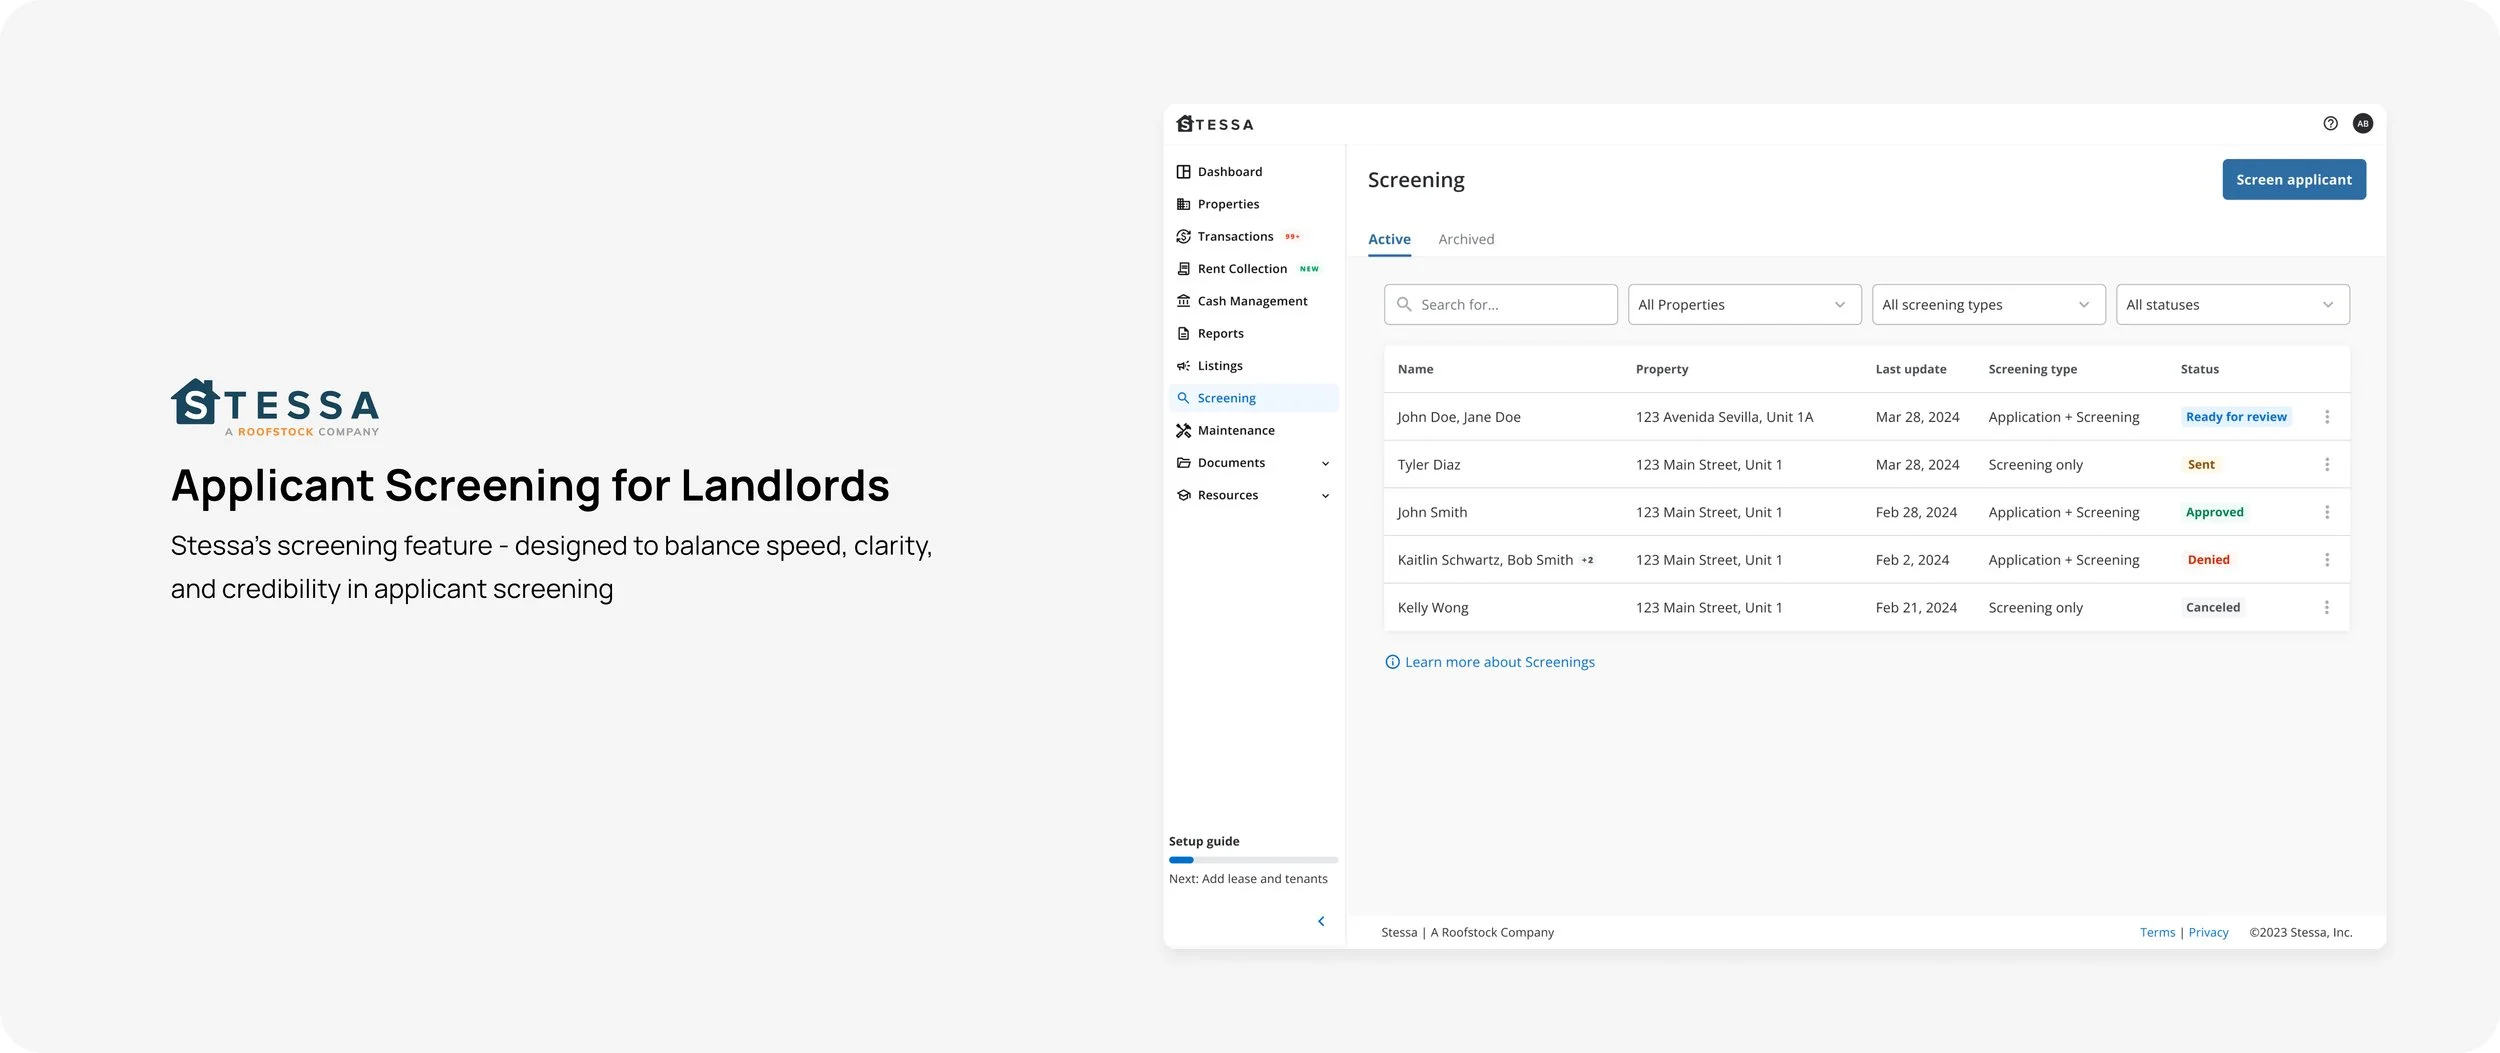
Task: Open row menu for Kaitlin Schwartz row
Action: pyautogui.click(x=2327, y=560)
